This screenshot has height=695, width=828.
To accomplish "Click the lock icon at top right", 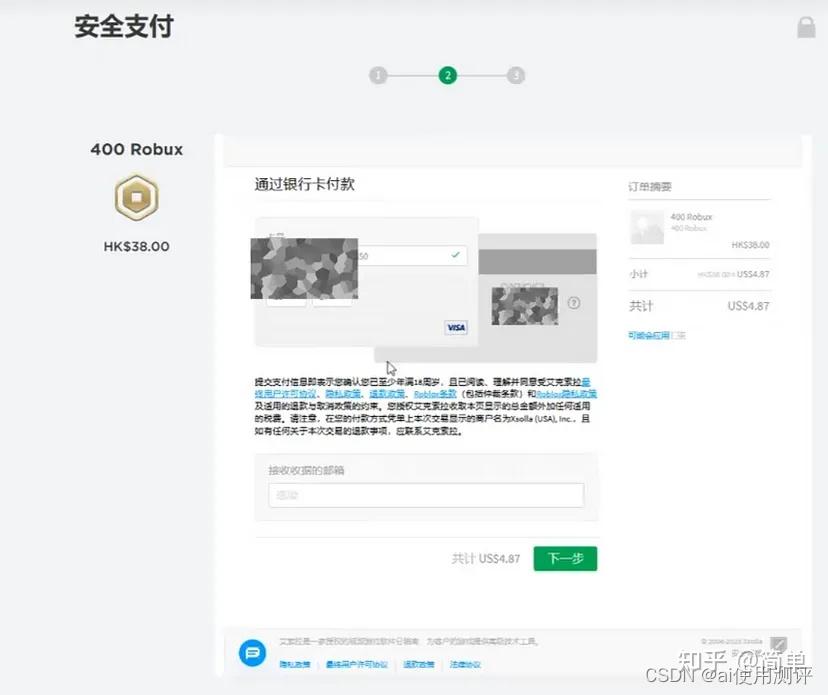I will tap(806, 30).
